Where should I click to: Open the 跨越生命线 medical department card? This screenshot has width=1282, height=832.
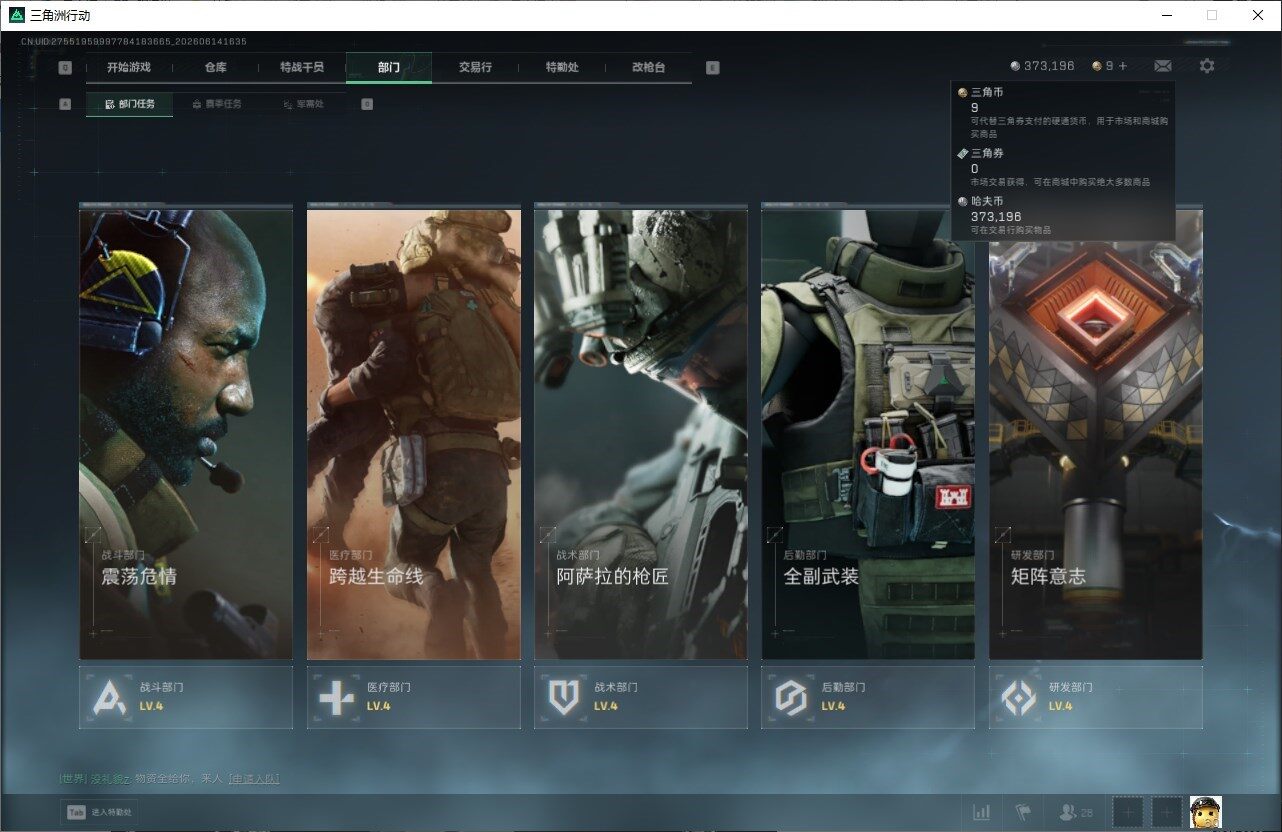click(414, 432)
